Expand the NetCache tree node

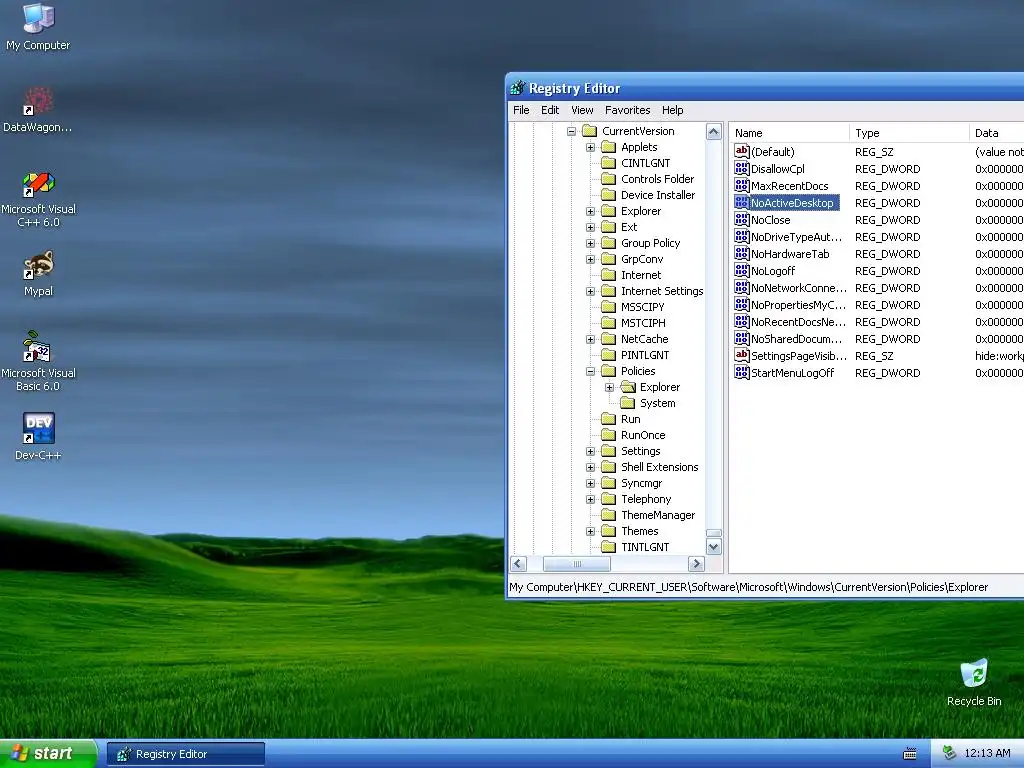590,339
